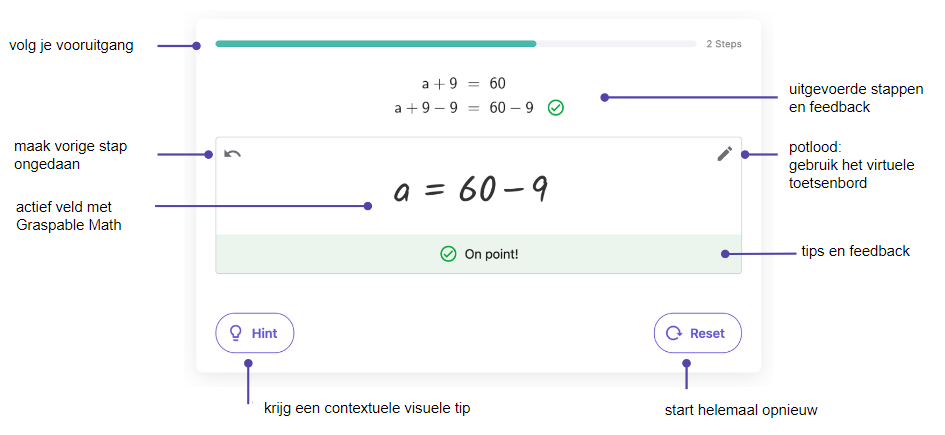Click the undo arrow icon

tap(233, 154)
